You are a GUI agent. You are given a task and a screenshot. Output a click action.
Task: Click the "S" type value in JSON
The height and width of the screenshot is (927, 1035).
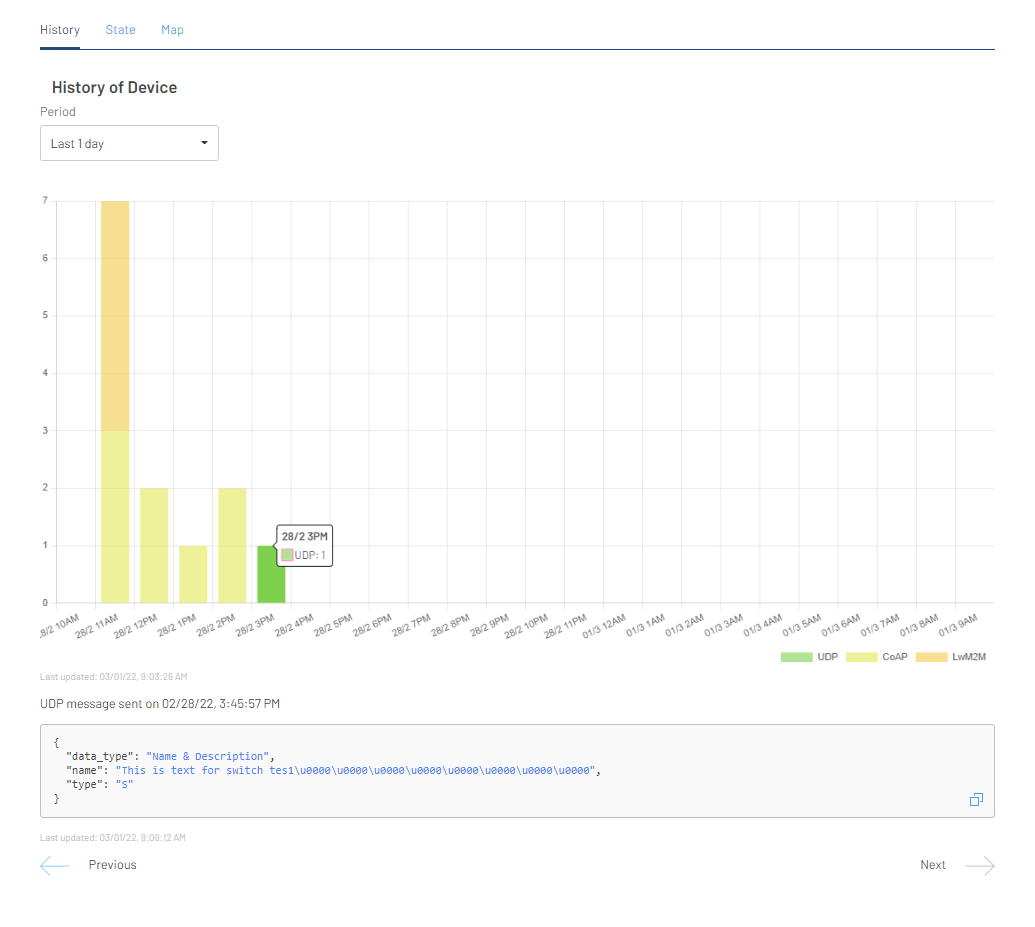click(124, 784)
